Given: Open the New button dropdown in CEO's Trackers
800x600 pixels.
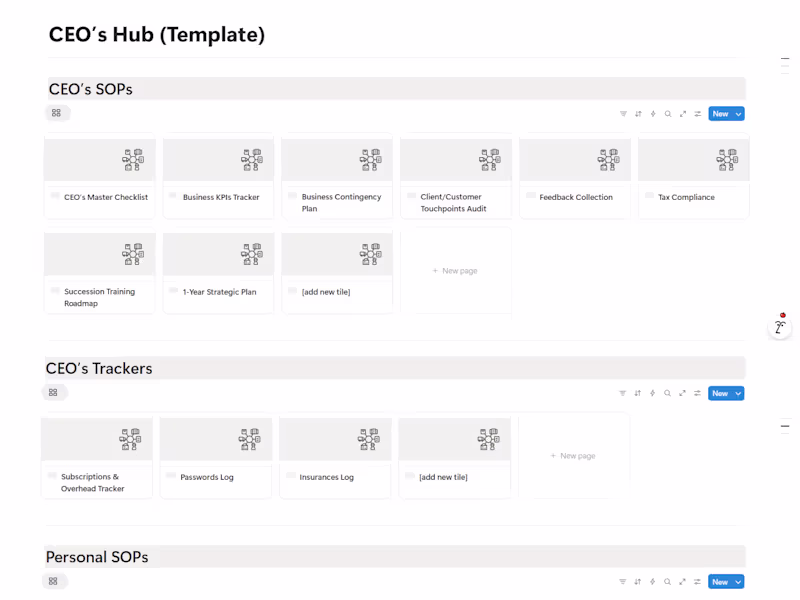Looking at the screenshot, I should [x=738, y=393].
